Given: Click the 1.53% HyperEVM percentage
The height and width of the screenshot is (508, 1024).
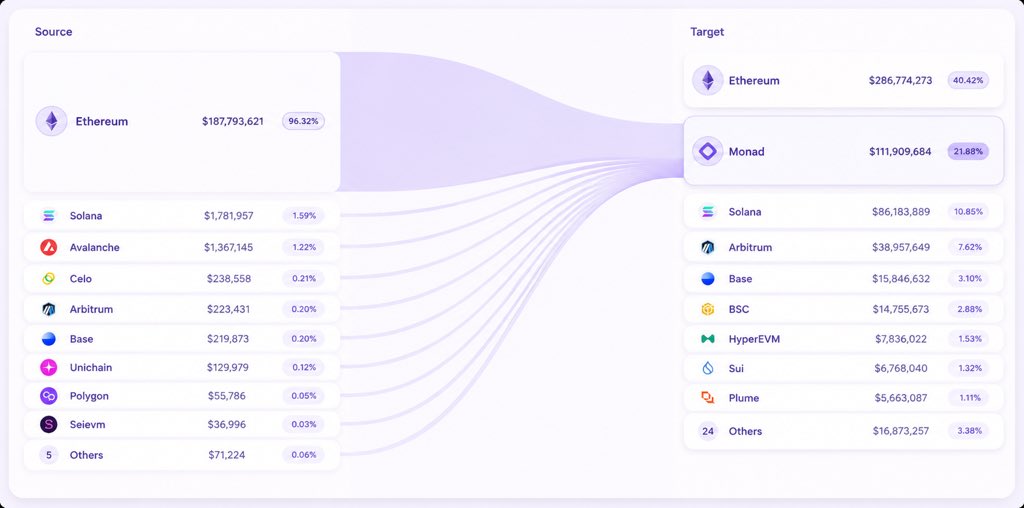Looking at the screenshot, I should tap(968, 339).
